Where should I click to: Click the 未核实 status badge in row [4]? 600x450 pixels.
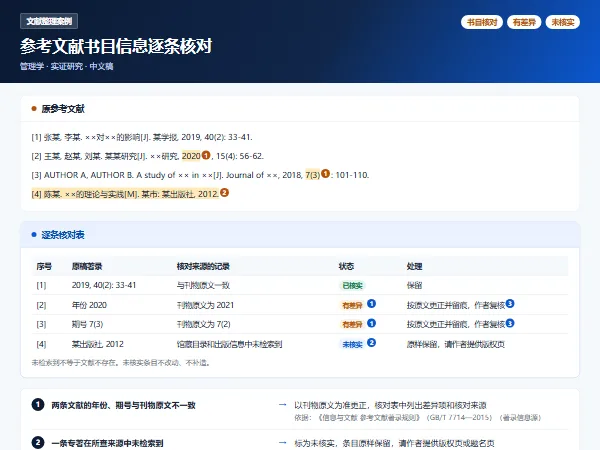pos(352,344)
